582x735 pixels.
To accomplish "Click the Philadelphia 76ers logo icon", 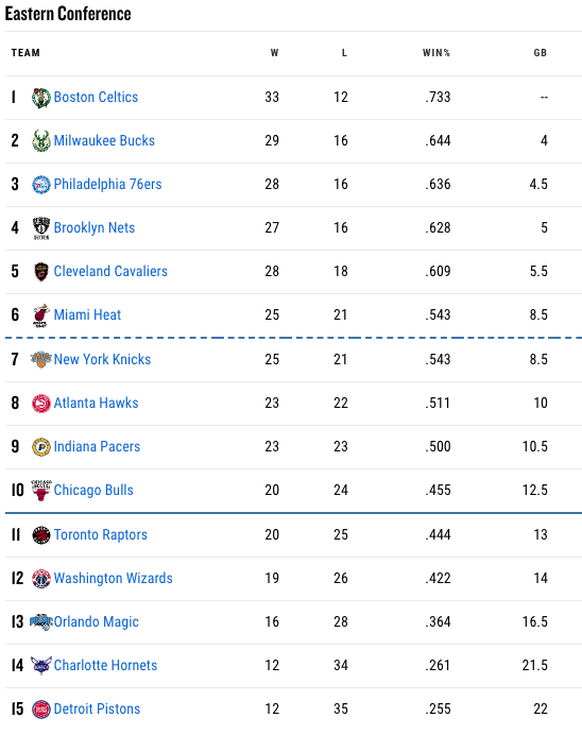I will [x=41, y=185].
